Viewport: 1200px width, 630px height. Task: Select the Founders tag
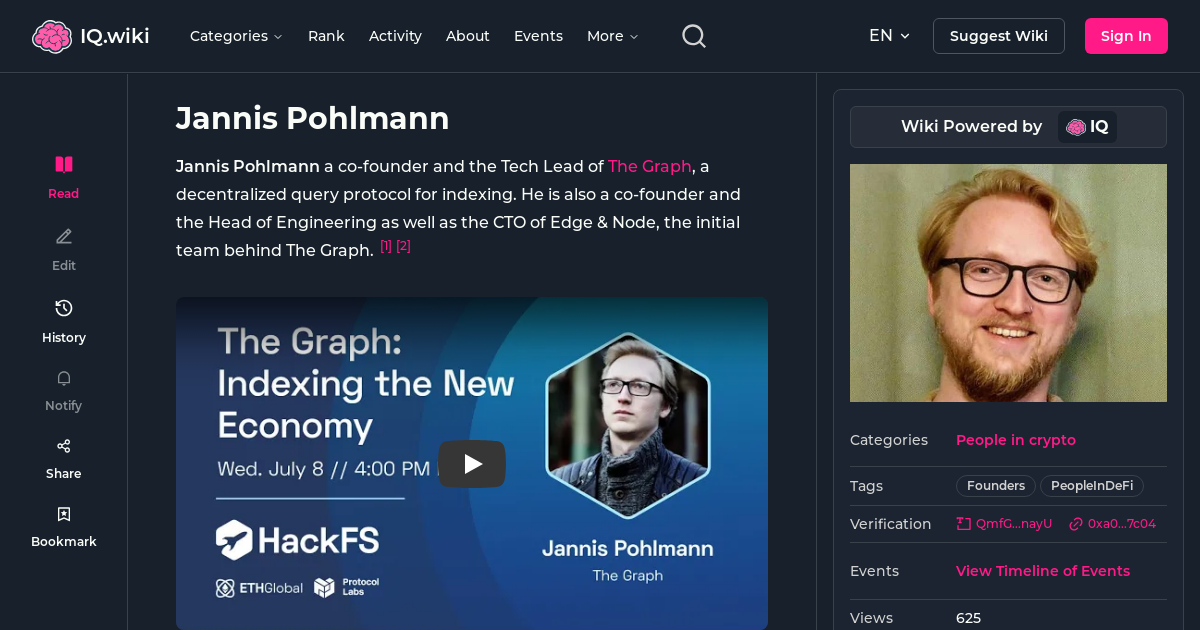[995, 486]
